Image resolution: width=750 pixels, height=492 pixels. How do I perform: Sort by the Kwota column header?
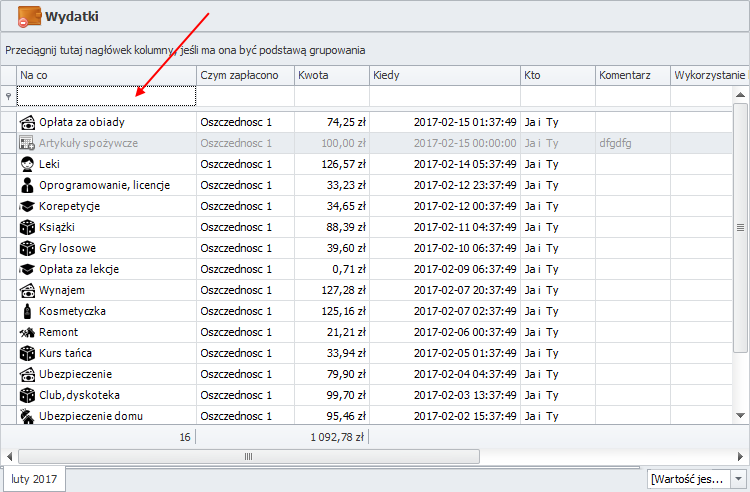point(331,75)
